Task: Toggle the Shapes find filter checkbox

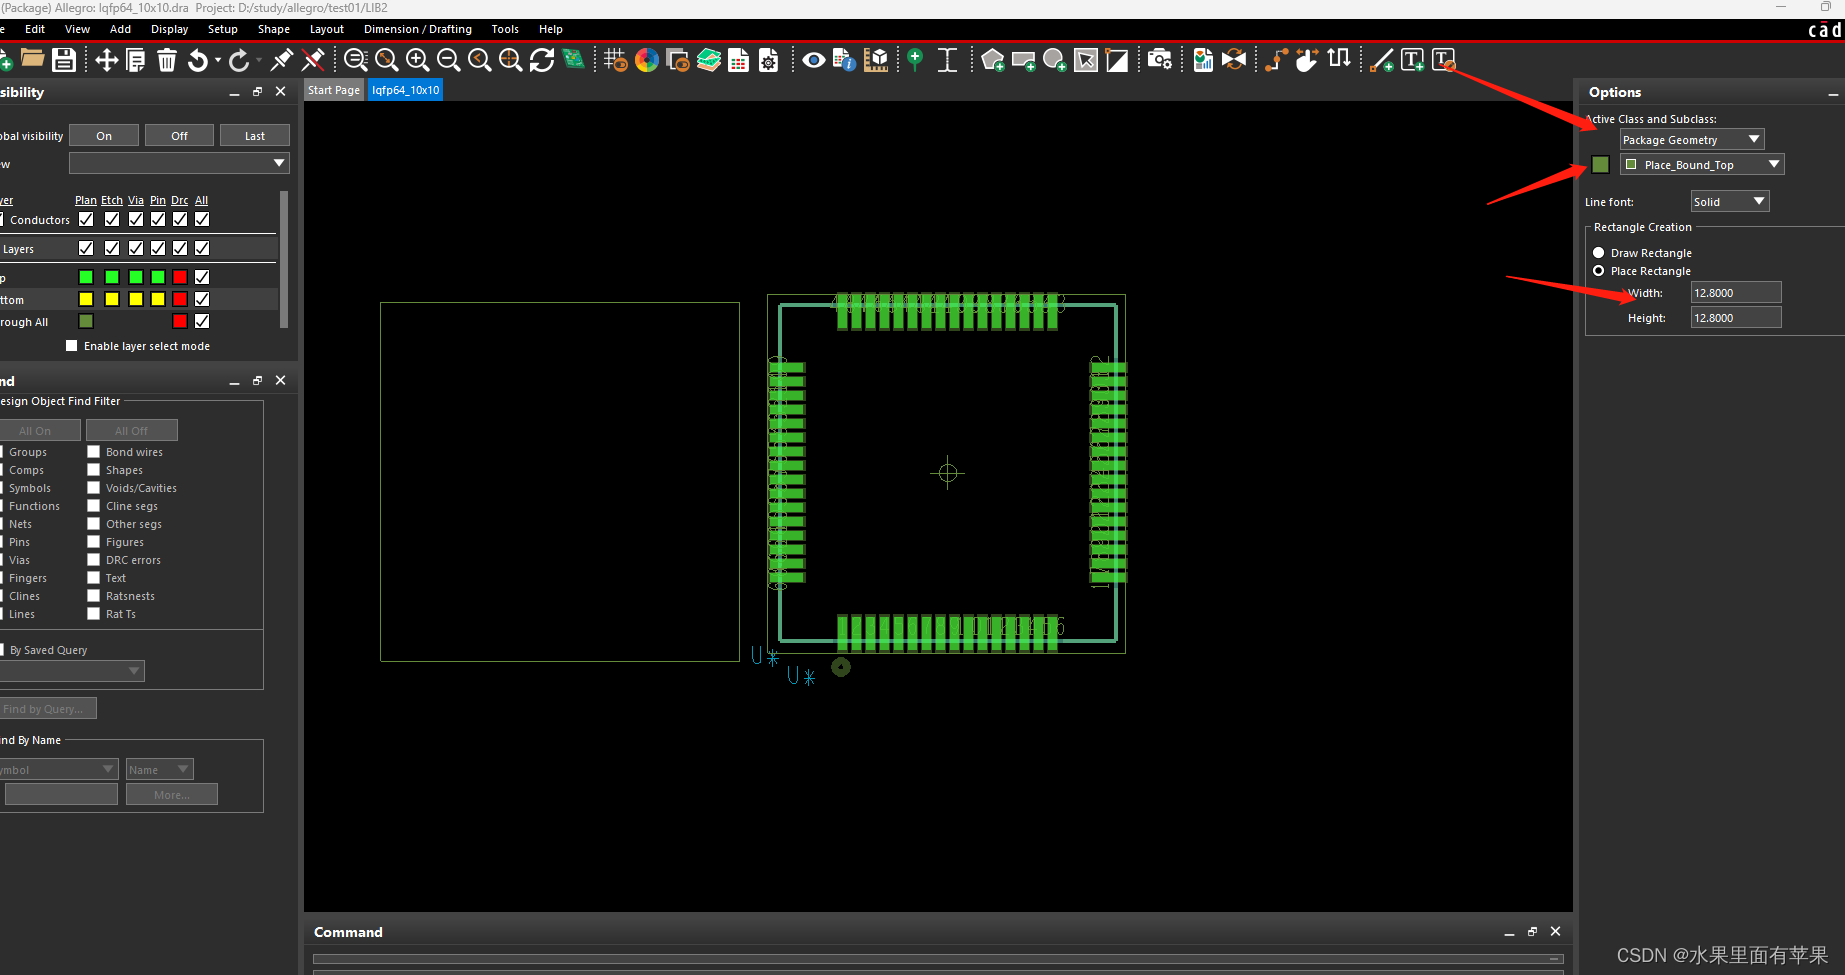Action: point(93,470)
